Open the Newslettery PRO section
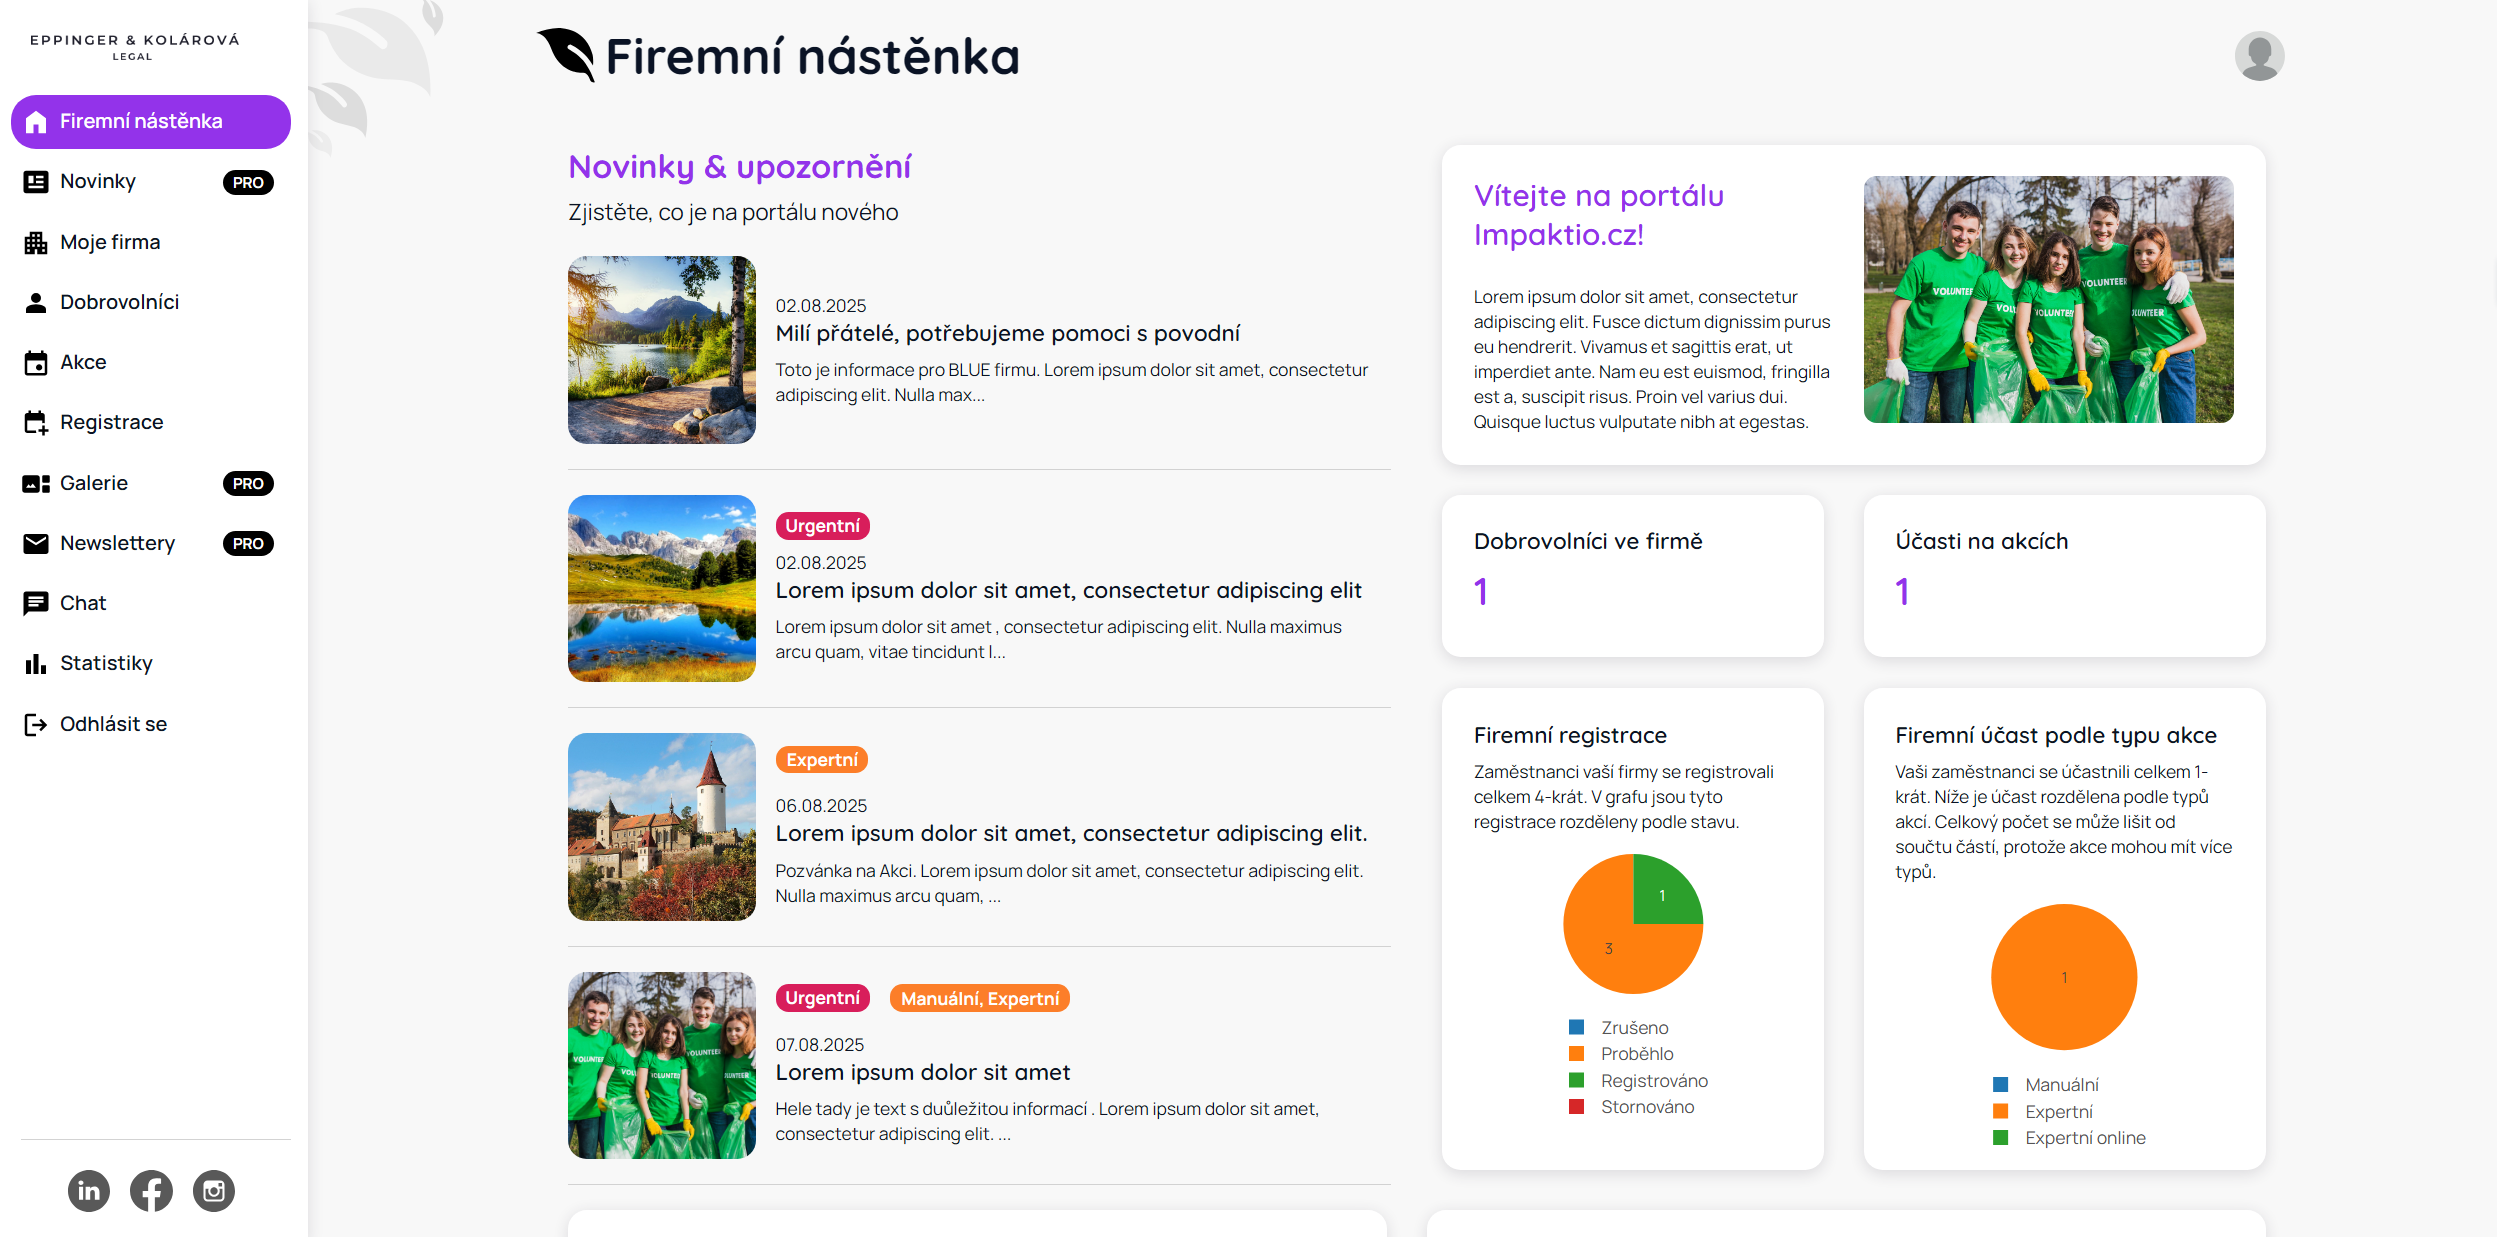2497x1237 pixels. [x=117, y=543]
